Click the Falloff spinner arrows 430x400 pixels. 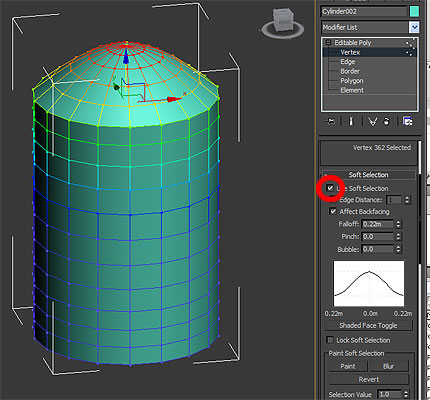pos(398,224)
